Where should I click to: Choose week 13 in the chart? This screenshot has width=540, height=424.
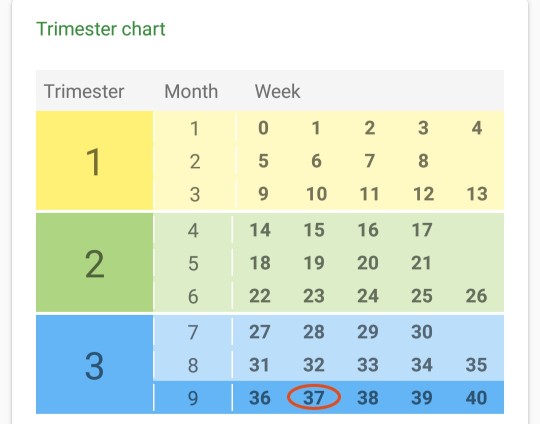pos(477,194)
